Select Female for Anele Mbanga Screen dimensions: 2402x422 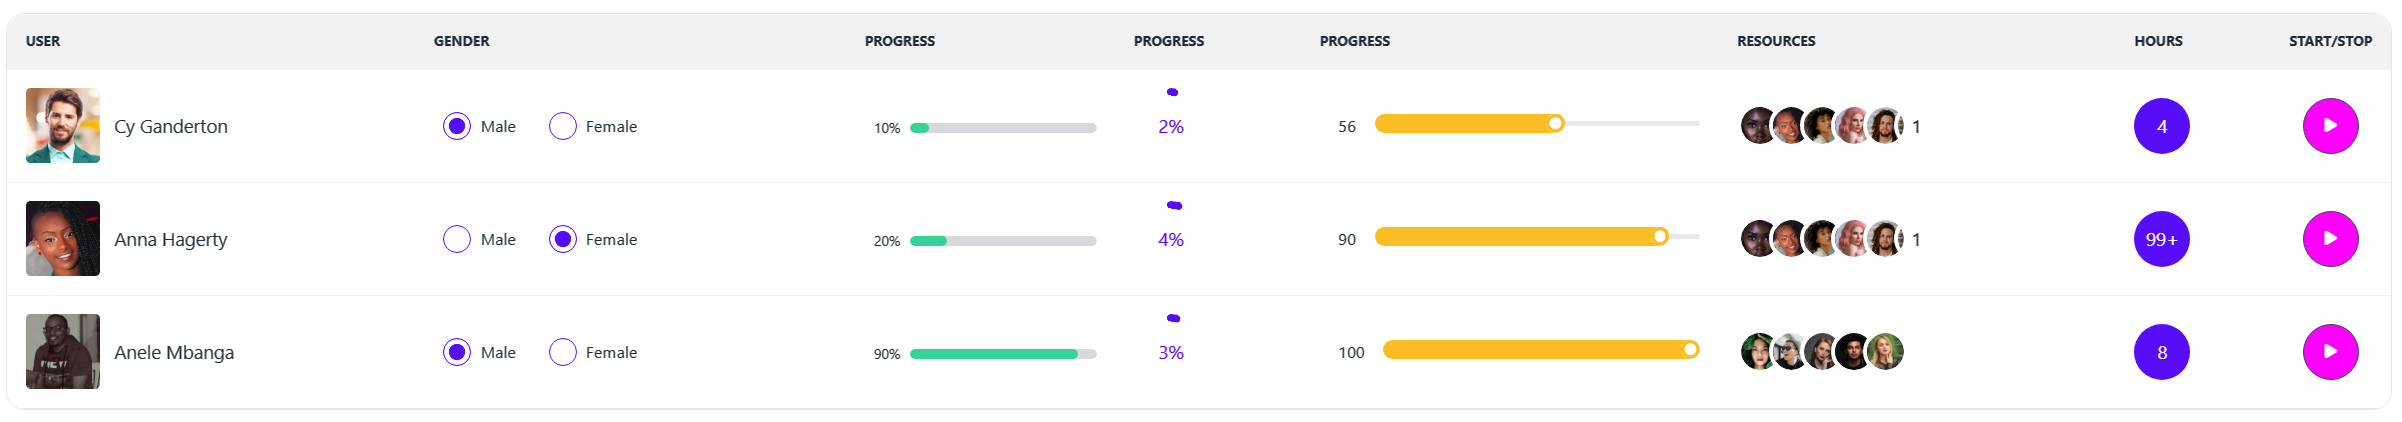point(563,352)
